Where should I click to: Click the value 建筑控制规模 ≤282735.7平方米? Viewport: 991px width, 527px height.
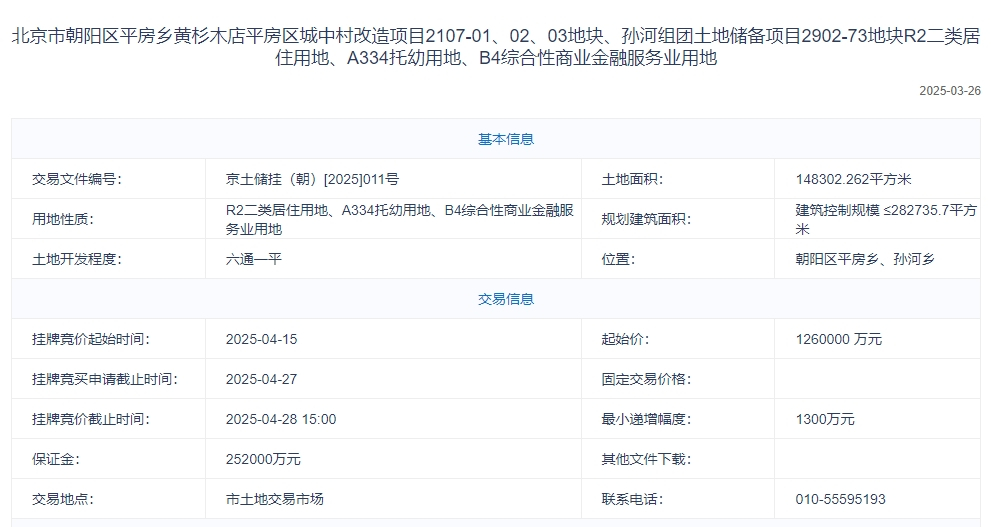pos(886,219)
